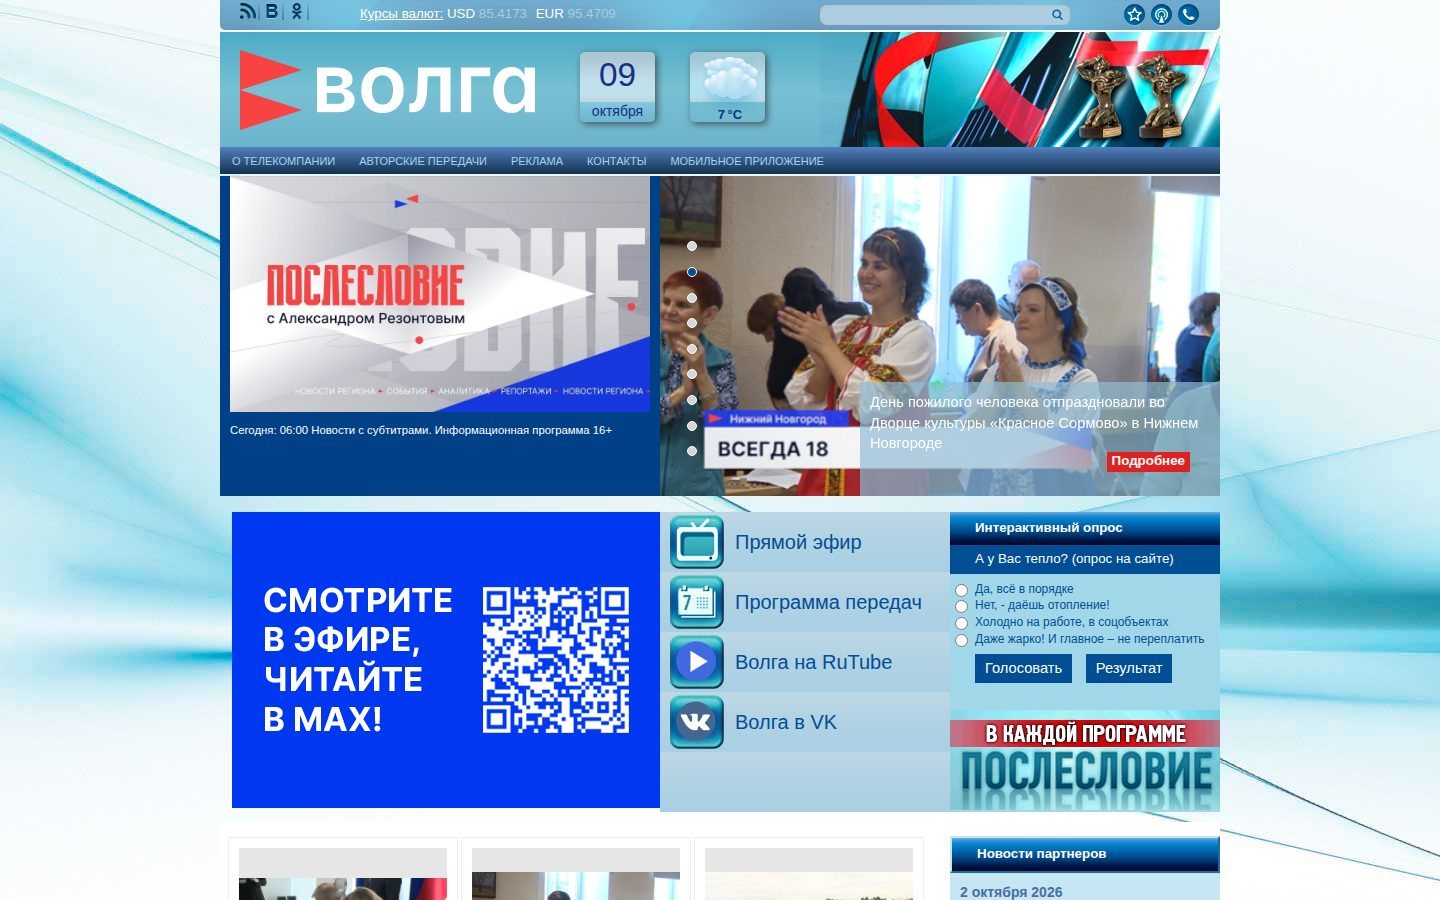The width and height of the screenshot is (1440, 900).
Task: Click the Сегодня: 06:00 Новости с субтитрами text
Action: click(x=421, y=430)
